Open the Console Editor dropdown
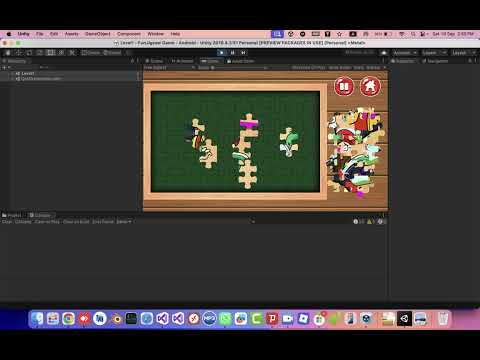Image resolution: width=480 pixels, height=360 pixels. [x=124, y=222]
